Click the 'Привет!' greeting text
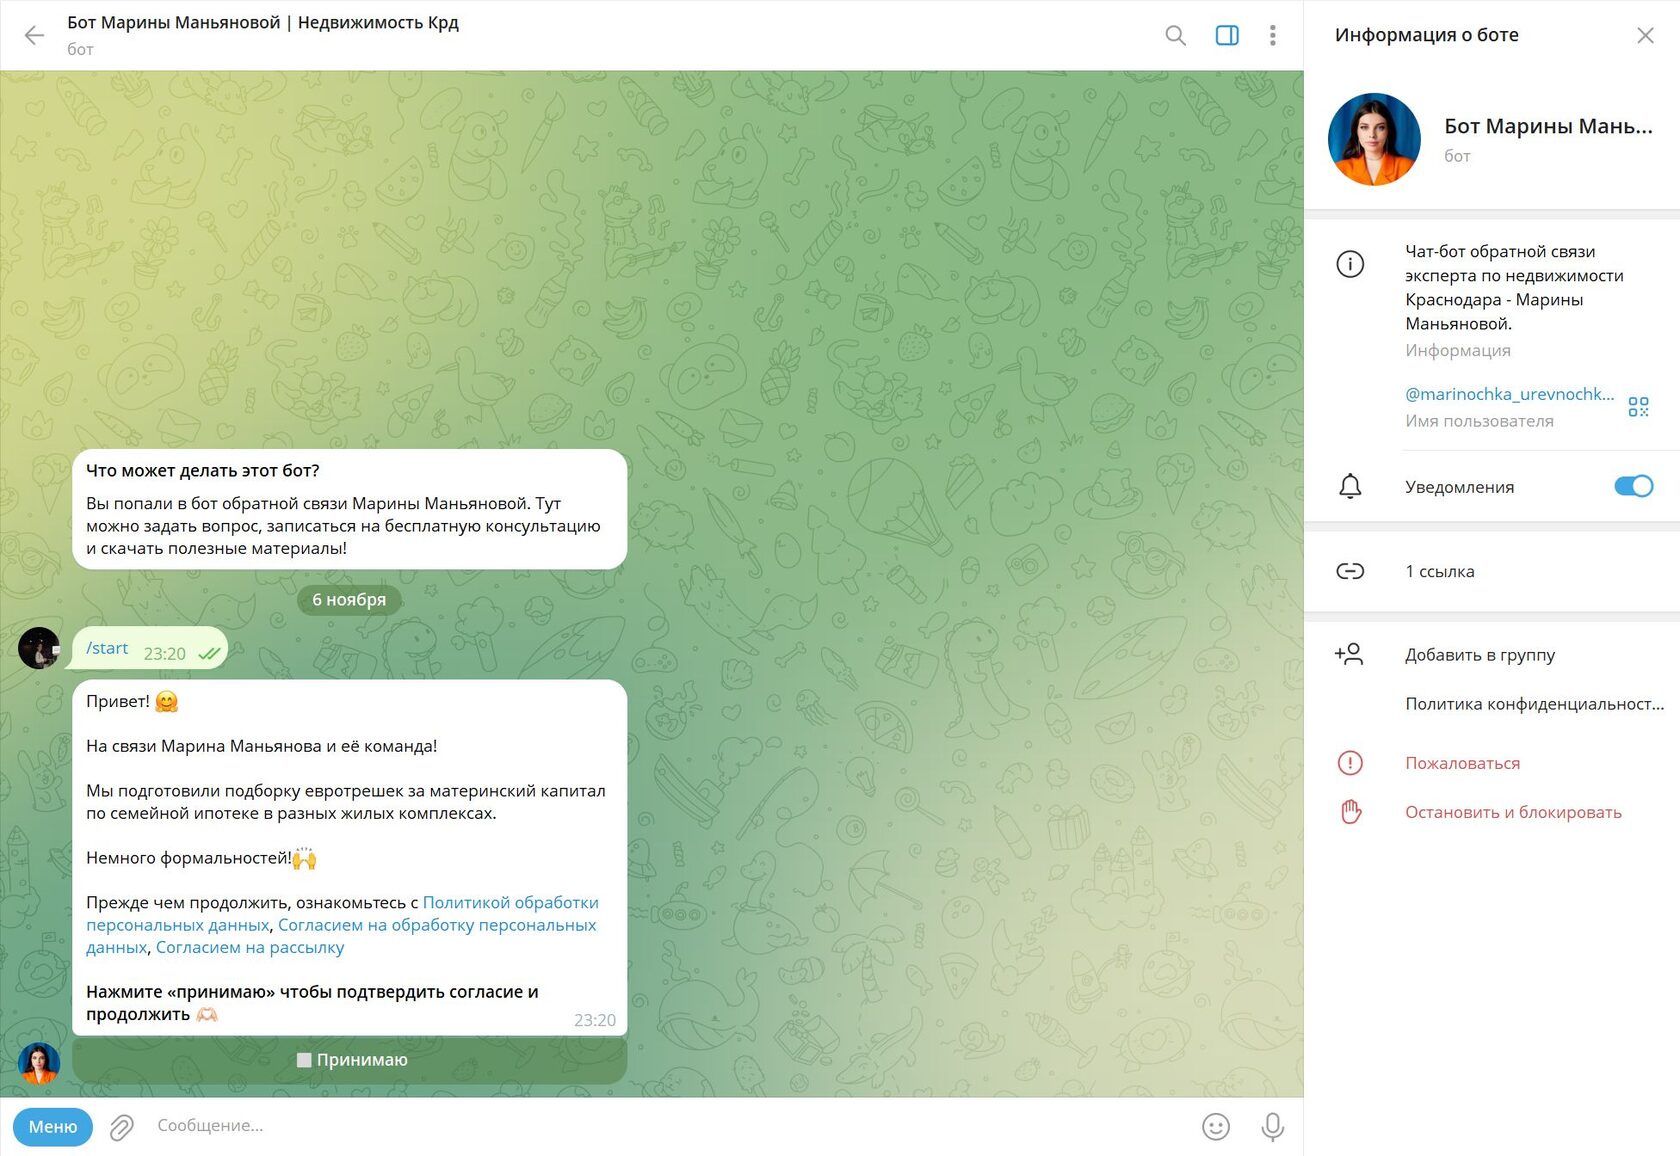 (118, 701)
